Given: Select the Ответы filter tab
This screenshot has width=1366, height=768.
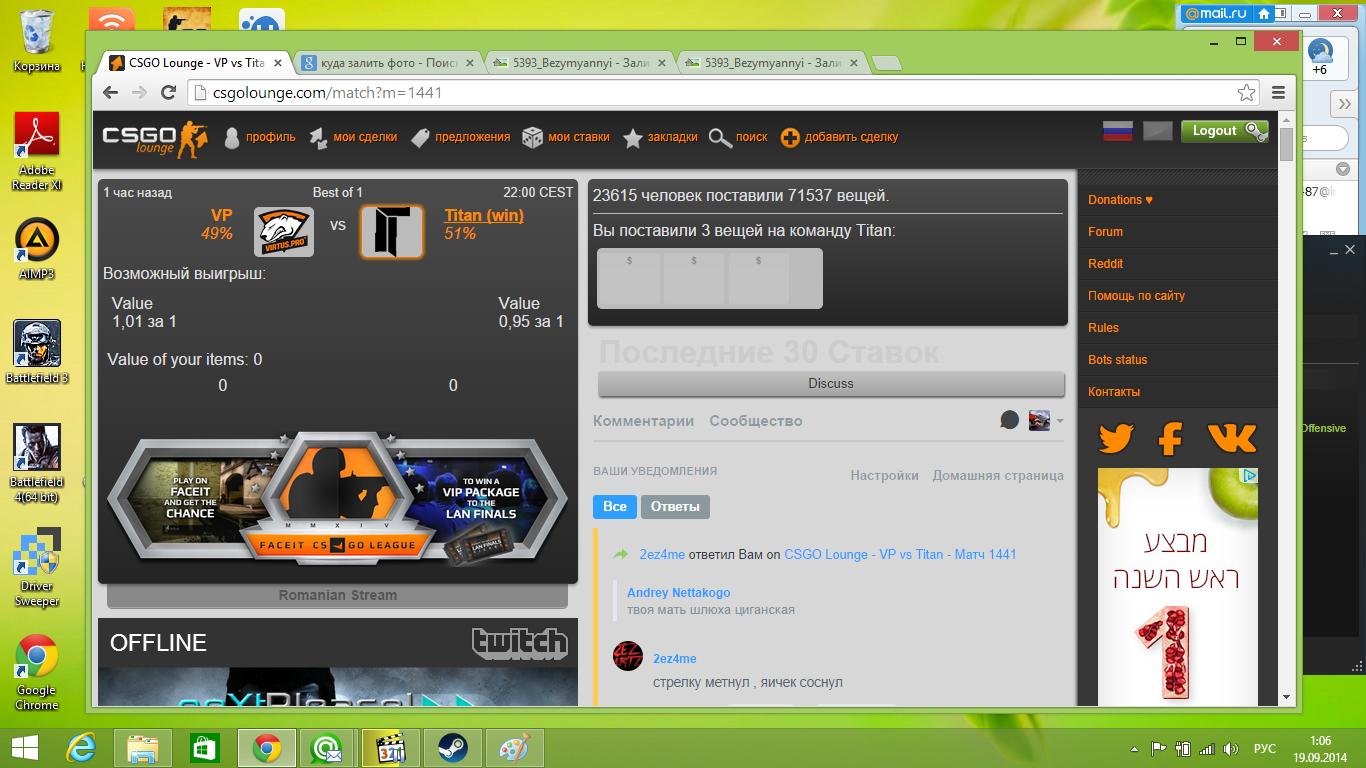Looking at the screenshot, I should click(675, 507).
